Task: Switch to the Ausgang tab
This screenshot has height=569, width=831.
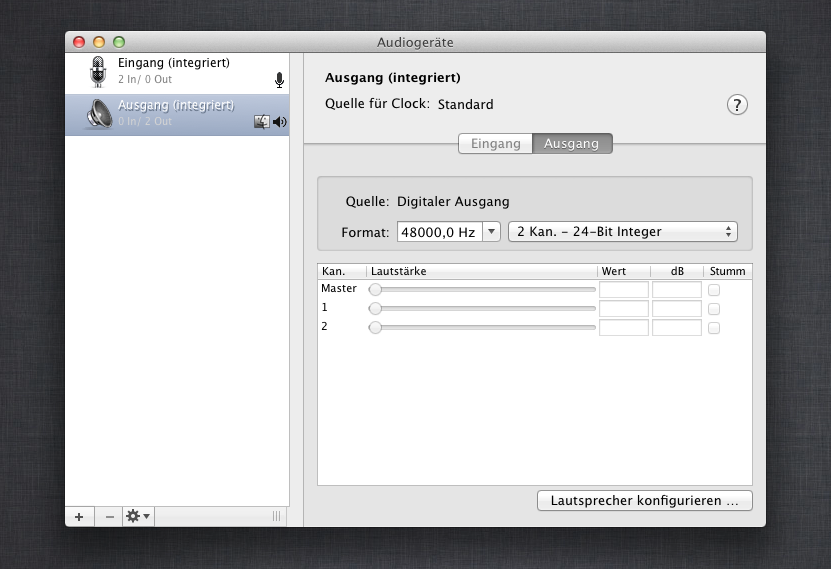Action: [571, 144]
